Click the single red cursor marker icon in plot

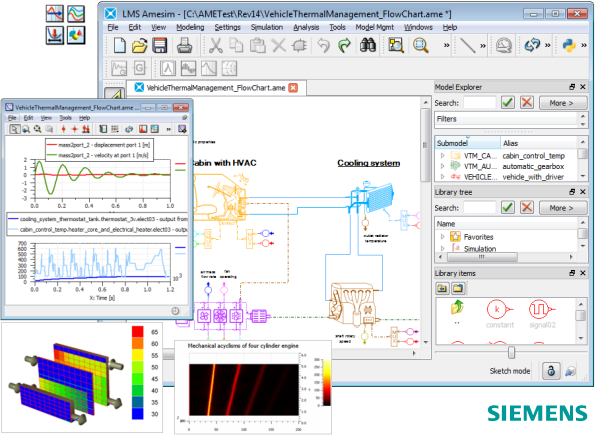point(64,129)
